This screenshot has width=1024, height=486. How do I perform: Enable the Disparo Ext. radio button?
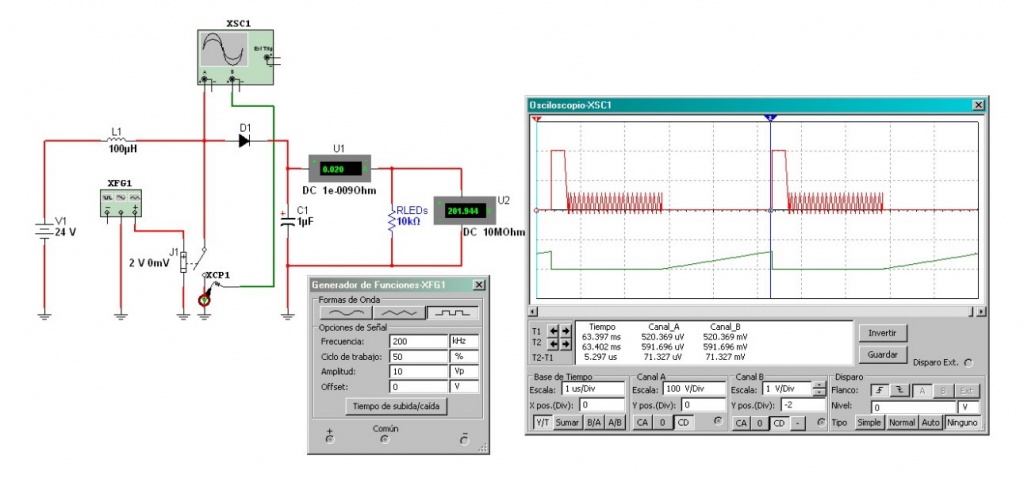[967, 363]
